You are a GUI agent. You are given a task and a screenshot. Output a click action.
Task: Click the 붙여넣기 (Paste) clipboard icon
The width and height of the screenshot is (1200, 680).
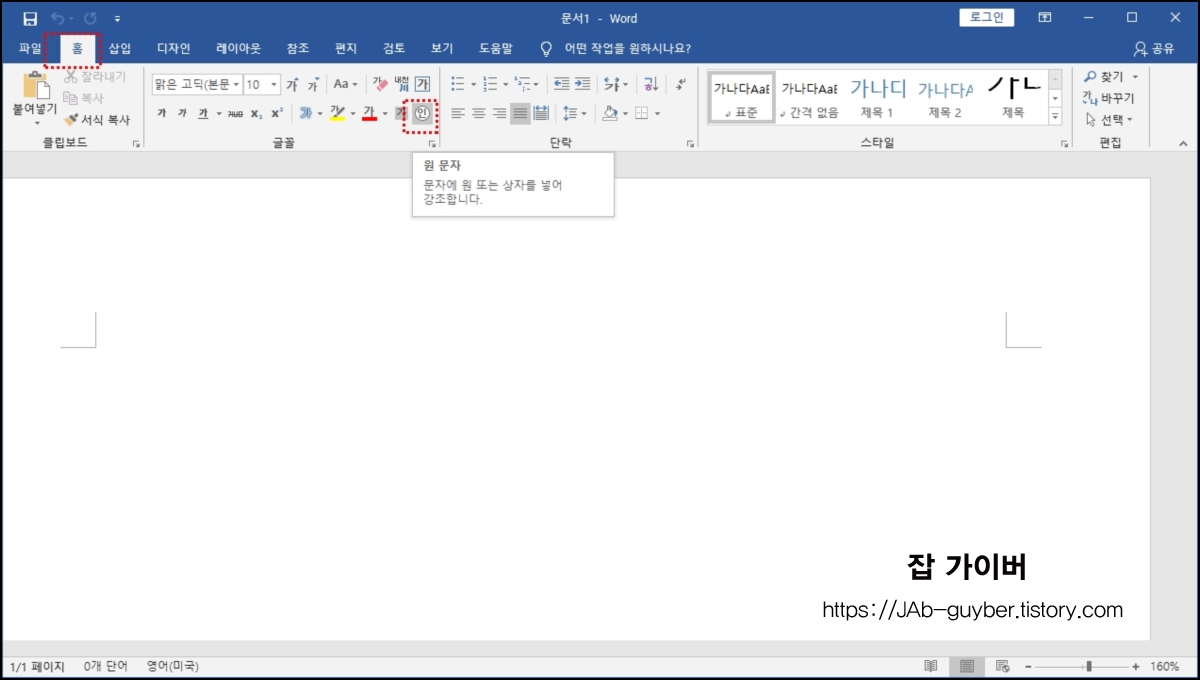coord(35,86)
